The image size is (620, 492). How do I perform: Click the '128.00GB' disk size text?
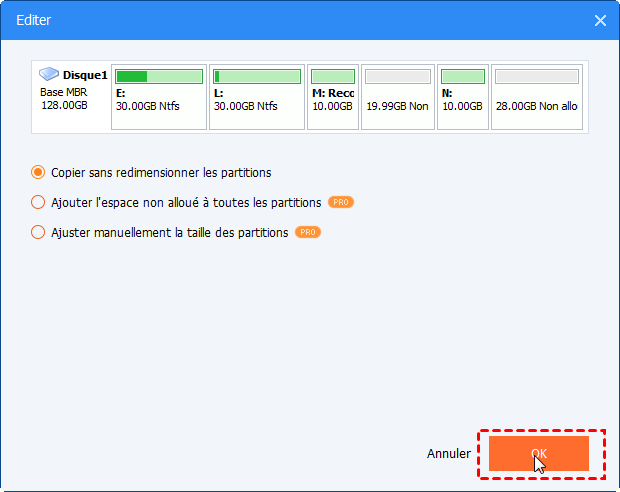(x=64, y=105)
